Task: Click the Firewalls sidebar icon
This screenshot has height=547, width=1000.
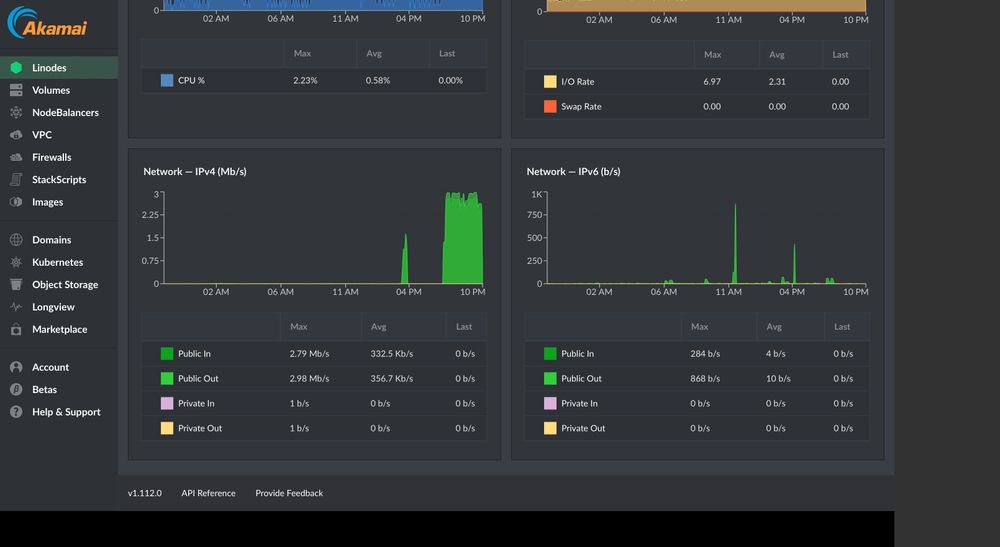Action: (17, 157)
